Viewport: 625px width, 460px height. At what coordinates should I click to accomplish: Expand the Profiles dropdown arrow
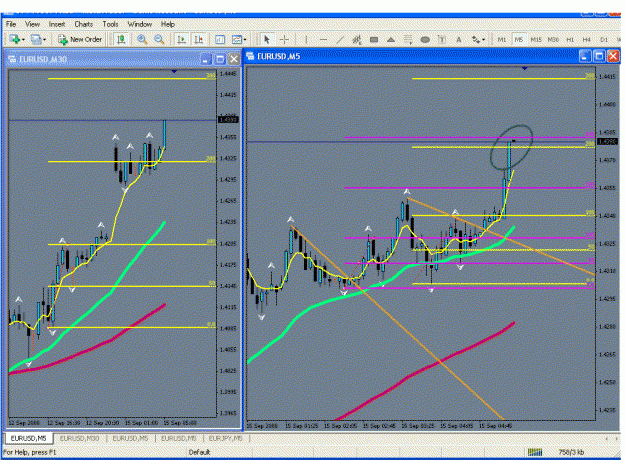(x=44, y=39)
